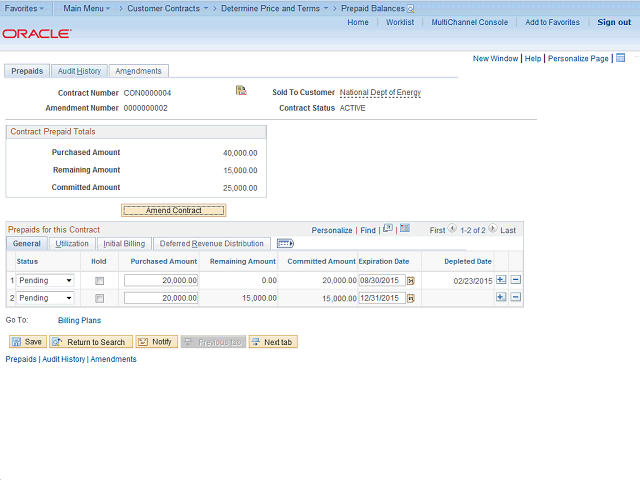Delete prepaid row 1
The height and width of the screenshot is (480, 640).
point(516,280)
